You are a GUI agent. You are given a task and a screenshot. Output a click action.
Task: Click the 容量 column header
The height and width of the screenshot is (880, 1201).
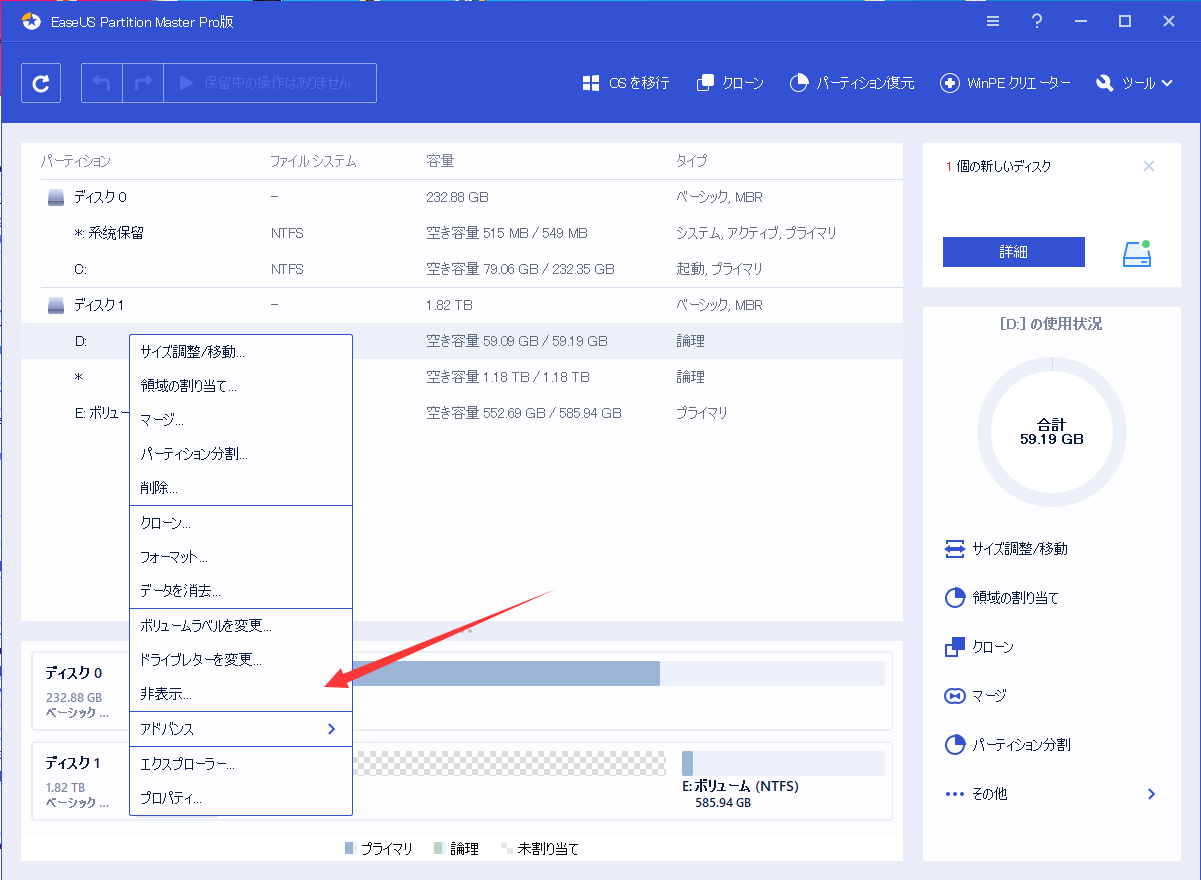point(440,161)
